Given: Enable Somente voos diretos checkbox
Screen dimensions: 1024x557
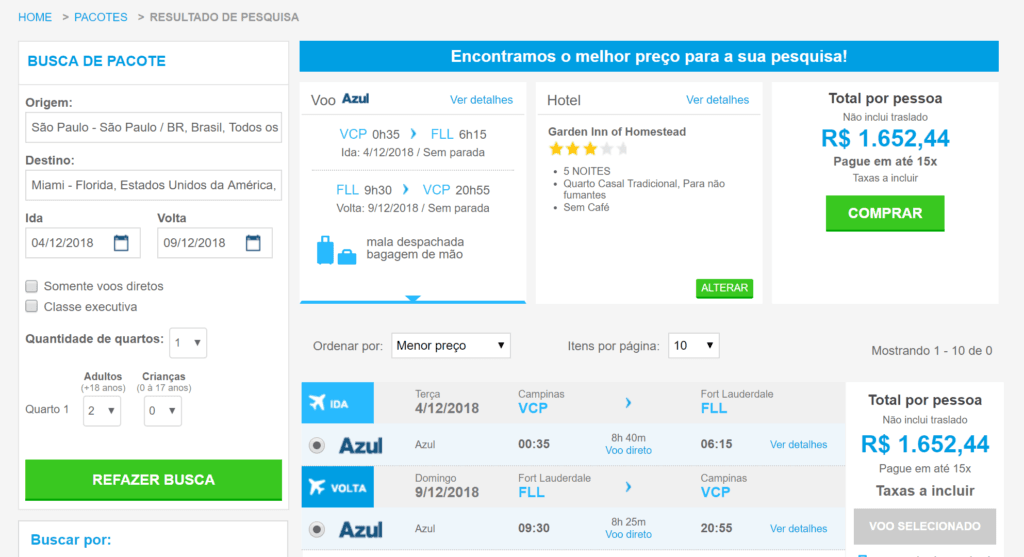Looking at the screenshot, I should pos(31,286).
